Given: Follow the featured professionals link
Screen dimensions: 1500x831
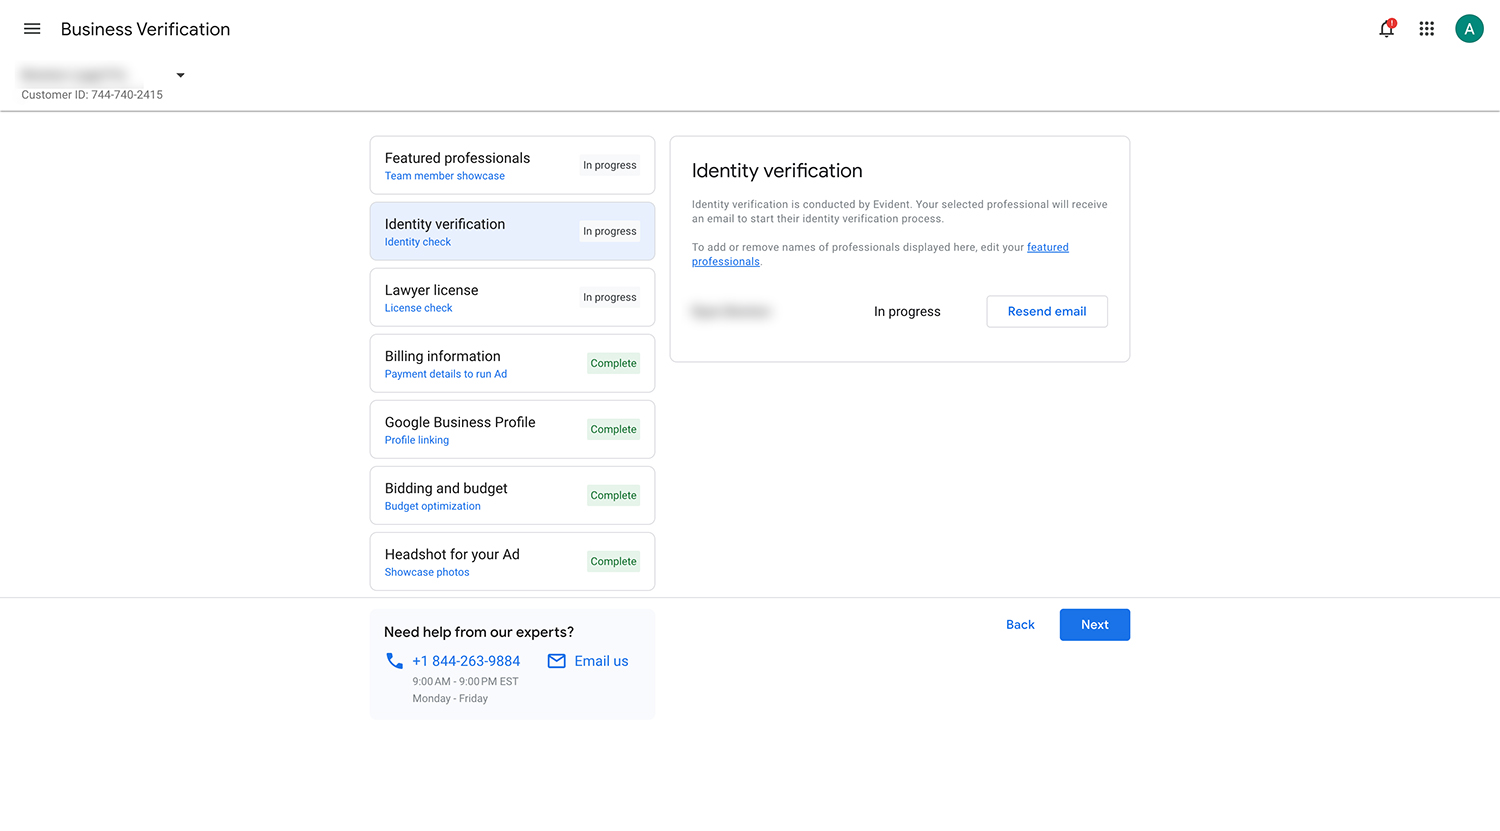Looking at the screenshot, I should click(1047, 248).
